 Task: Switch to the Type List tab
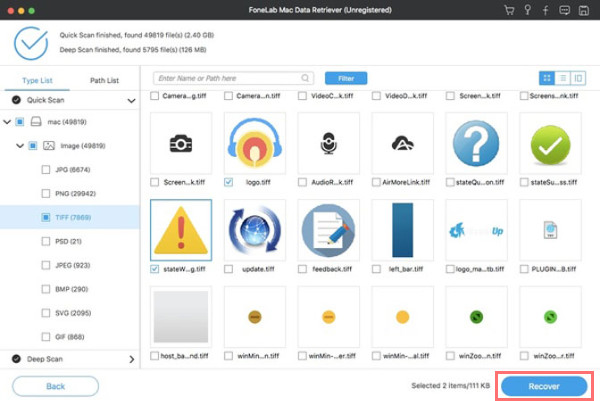(x=37, y=80)
